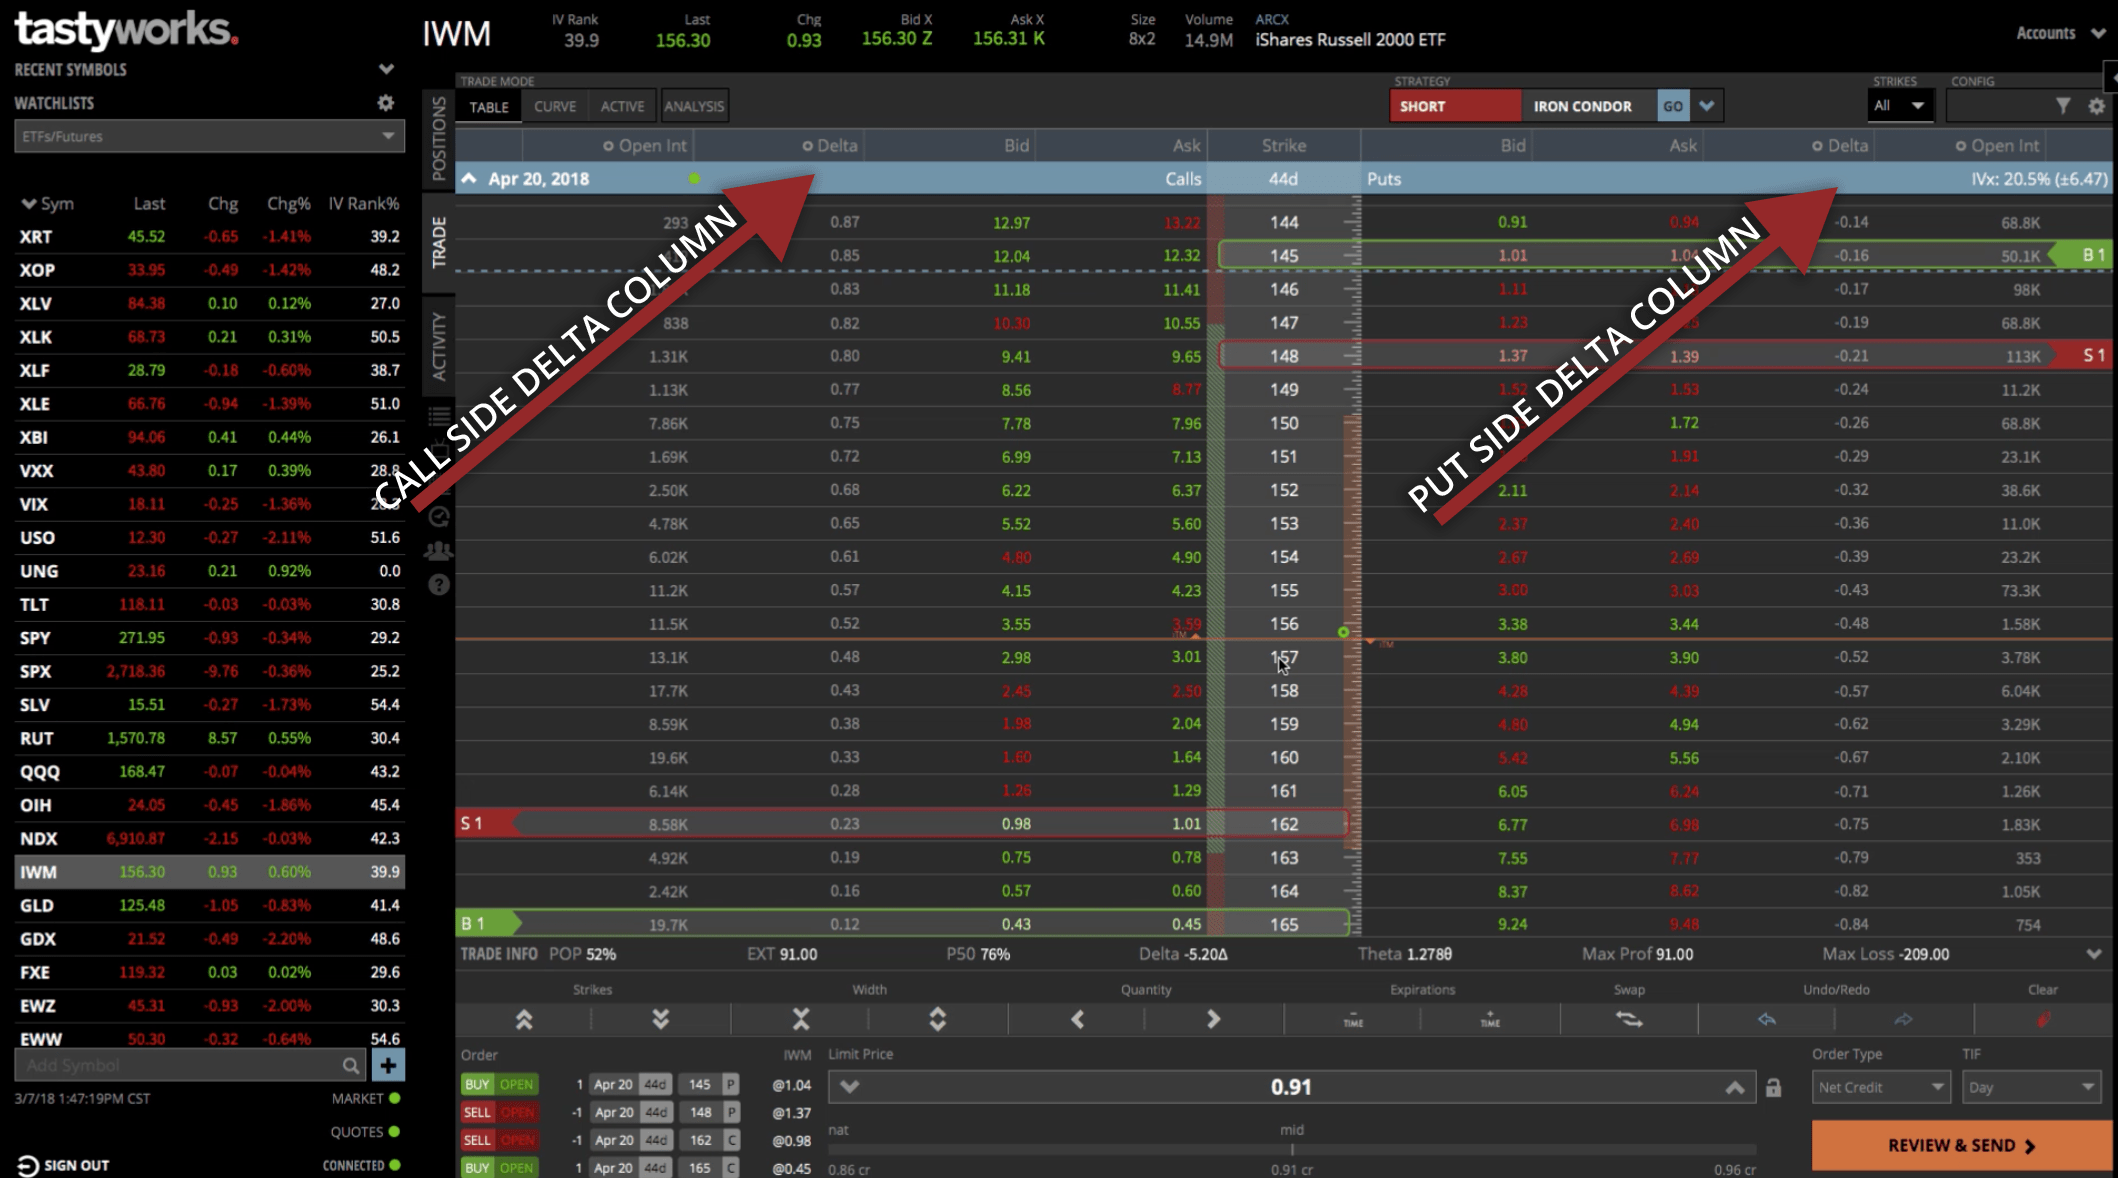Open the help question mark icon
This screenshot has height=1178, width=2118.
coord(439,585)
